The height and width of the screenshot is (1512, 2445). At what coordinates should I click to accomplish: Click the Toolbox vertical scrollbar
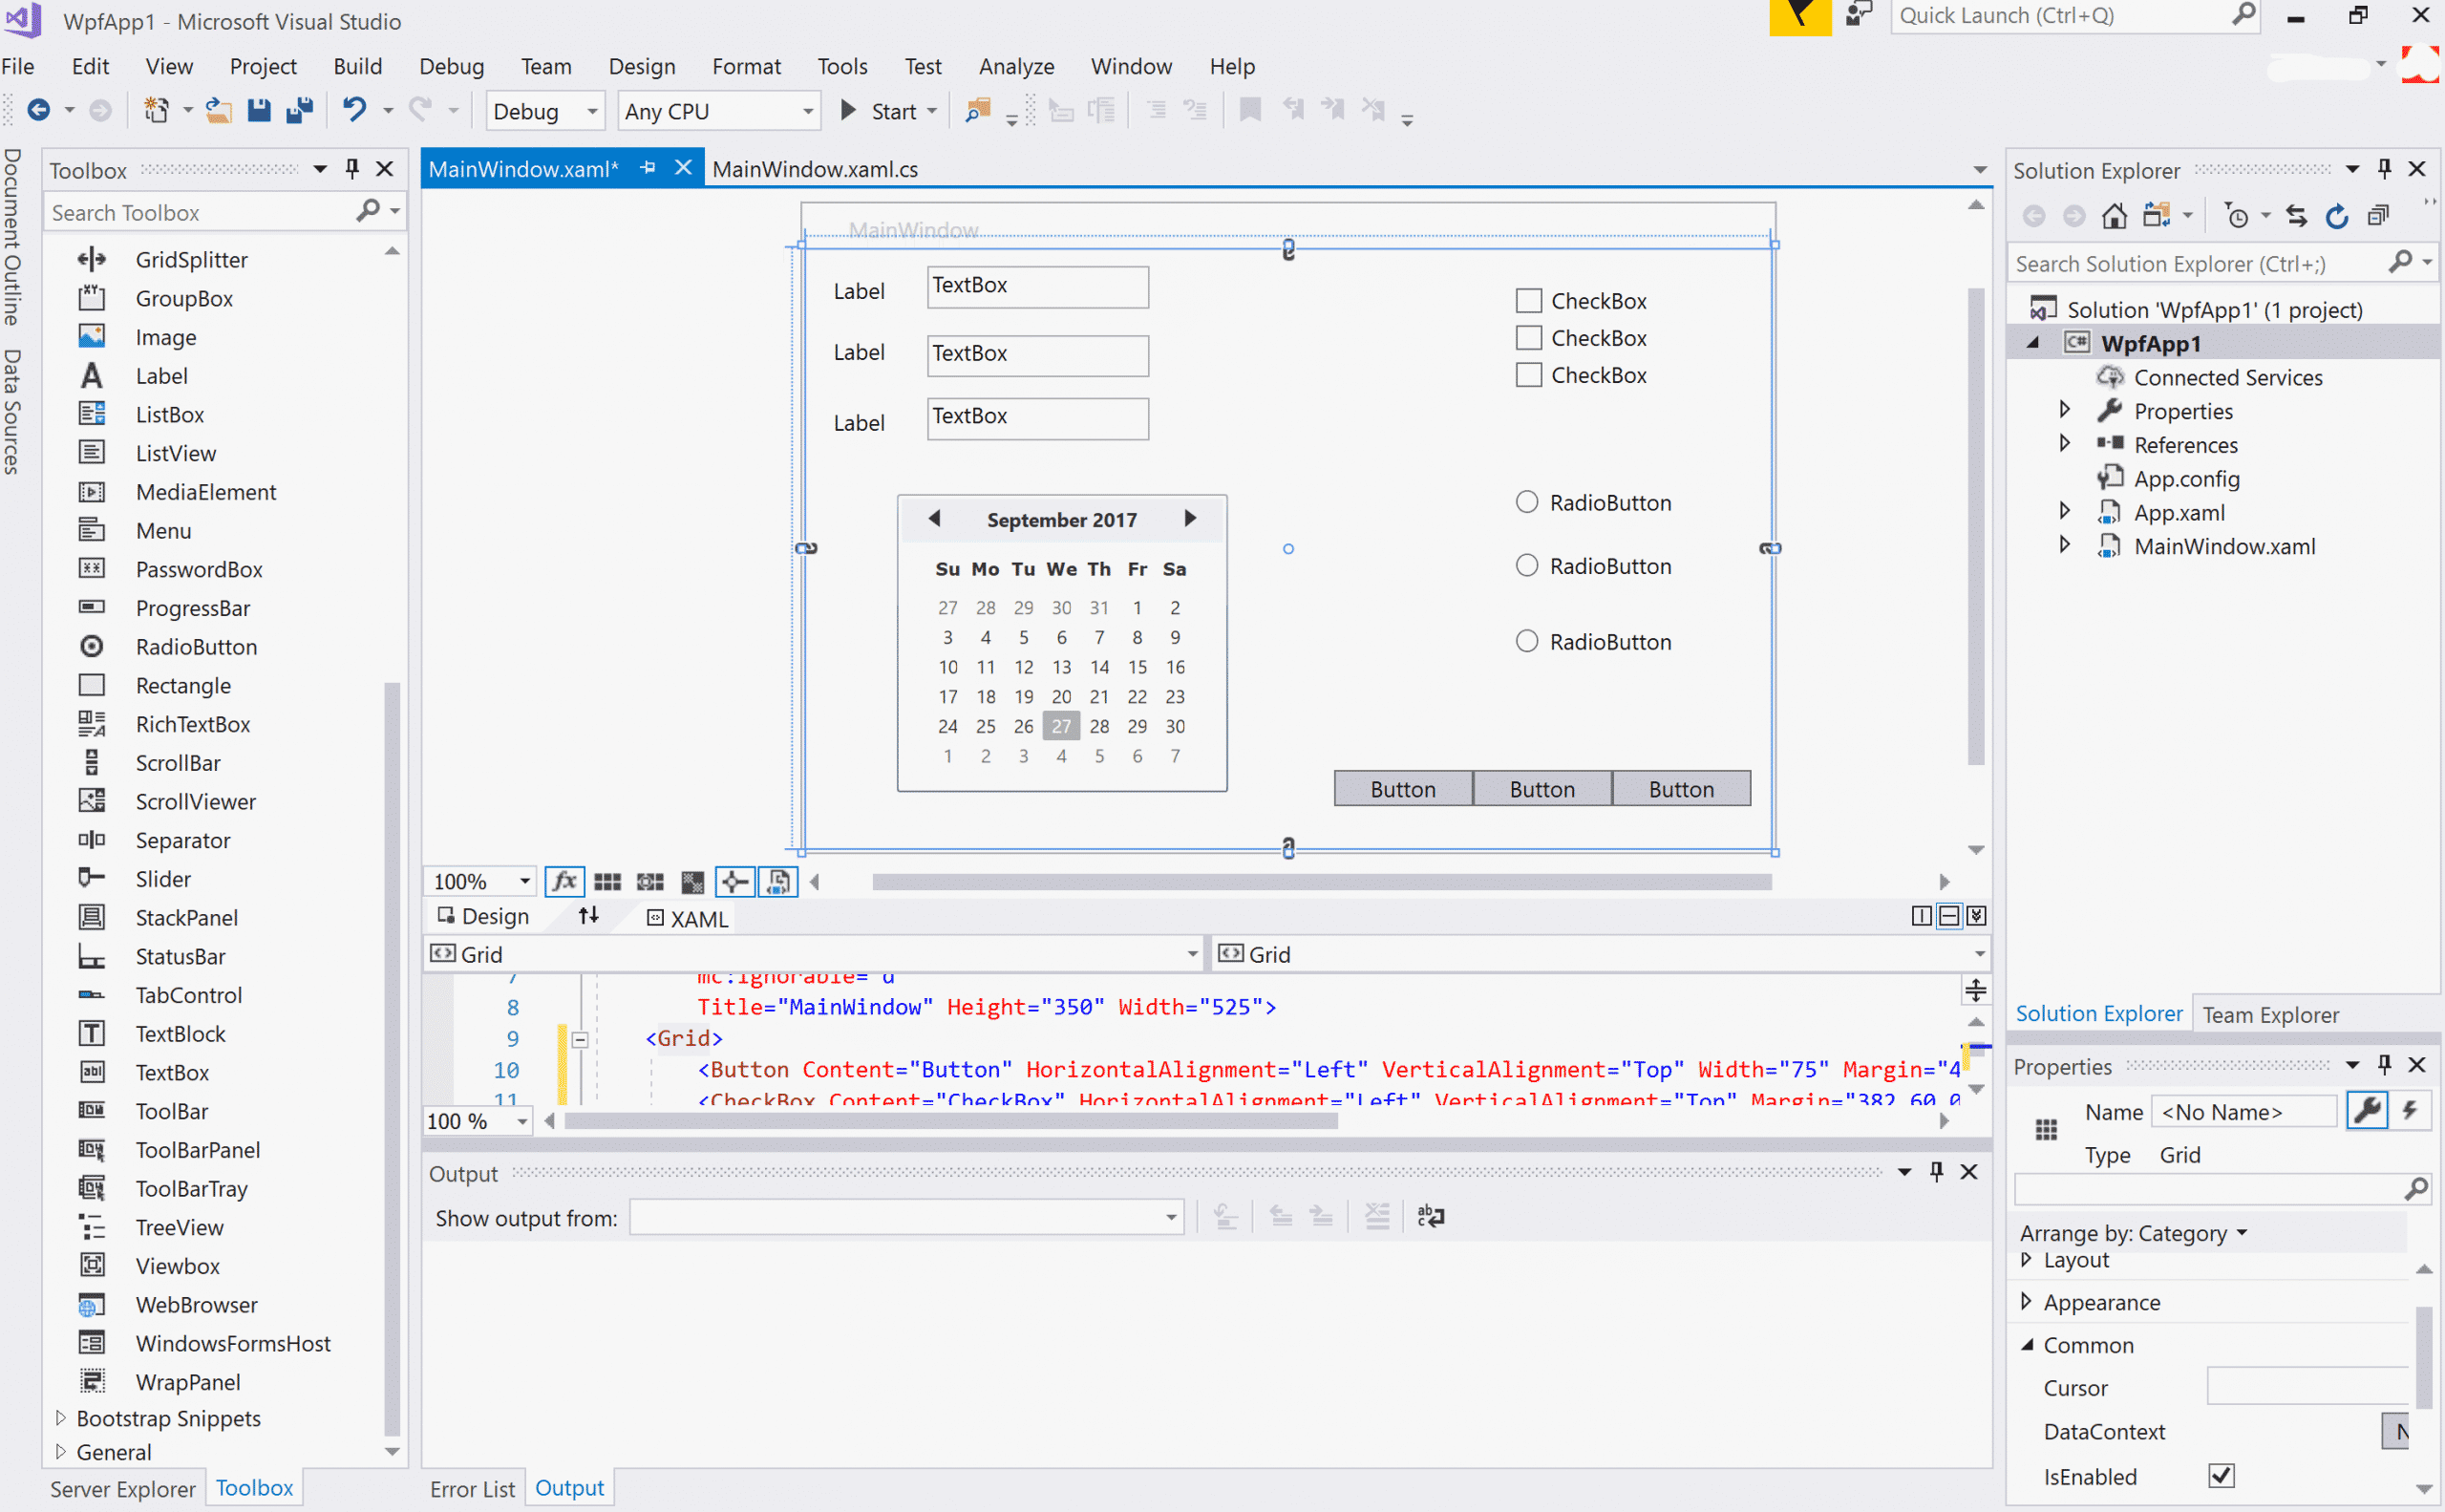[x=392, y=1058]
